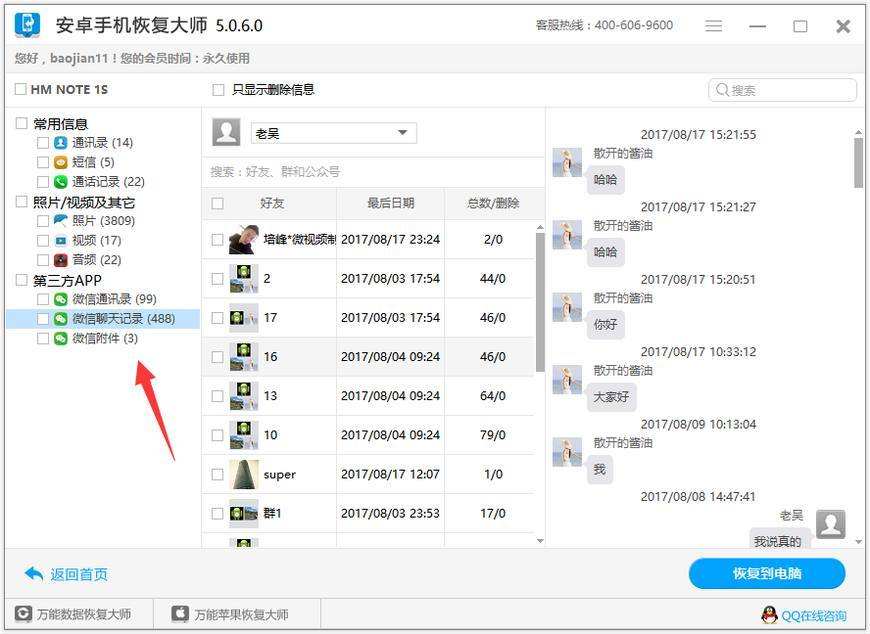Select friend row 10 date 2017/08/04 09:24
The height and width of the screenshot is (634, 870).
390,435
